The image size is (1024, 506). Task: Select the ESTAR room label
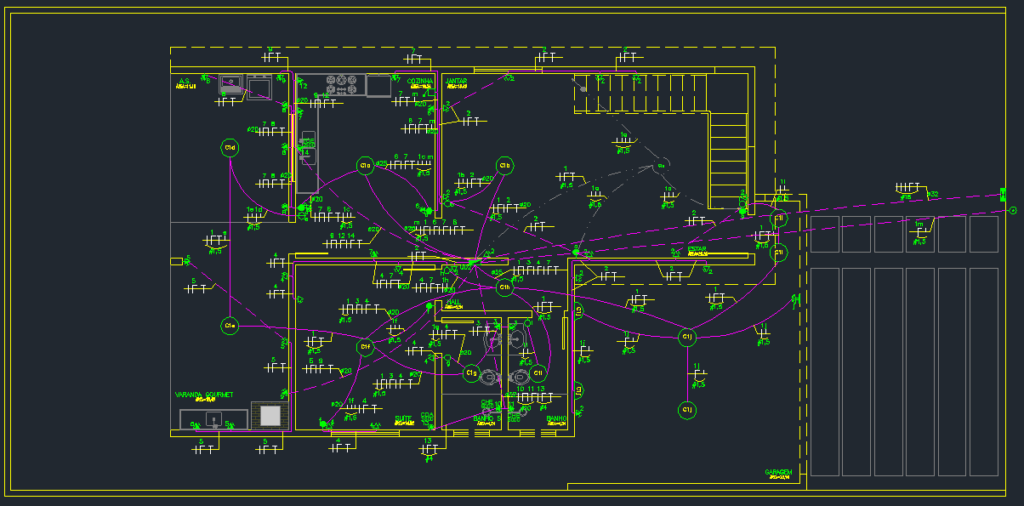pos(697,249)
